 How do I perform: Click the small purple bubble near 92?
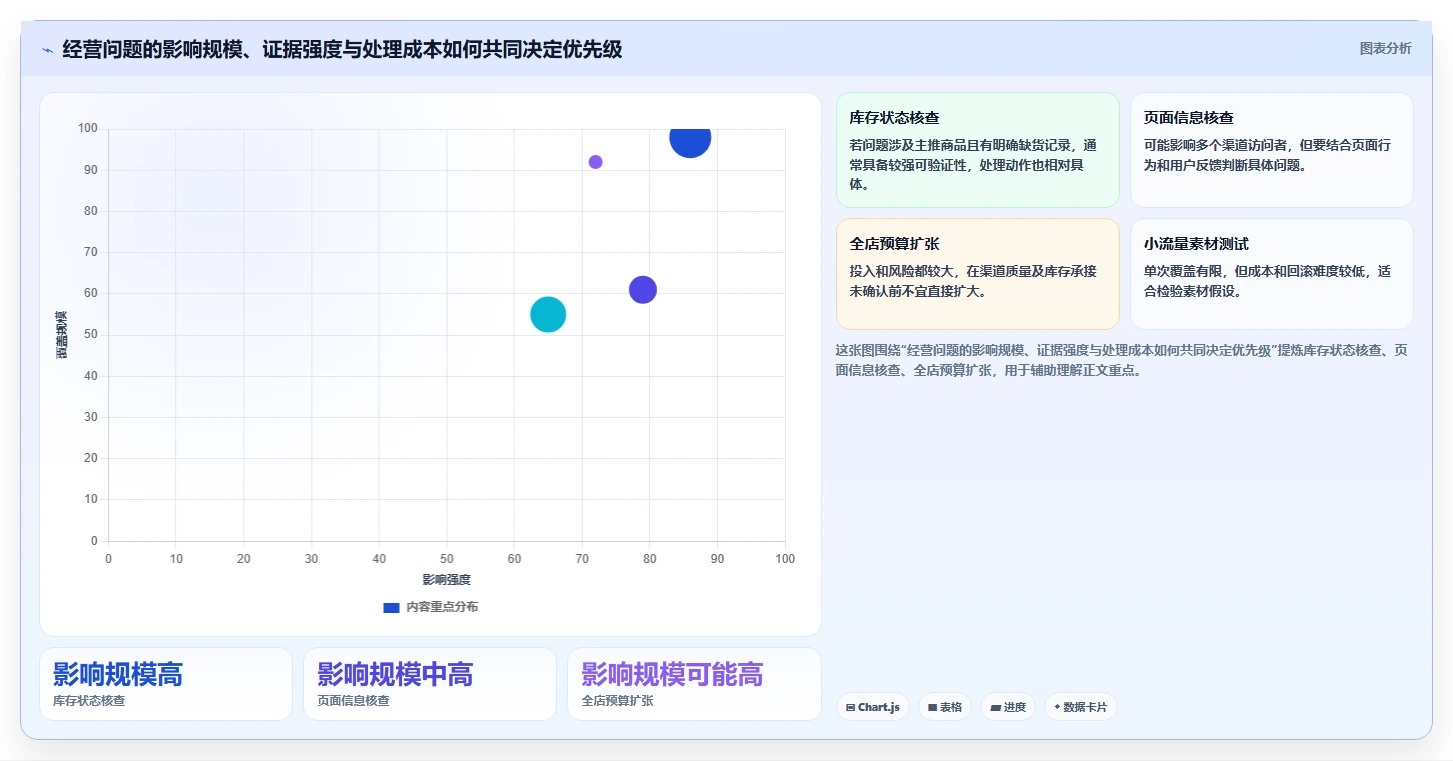[595, 162]
